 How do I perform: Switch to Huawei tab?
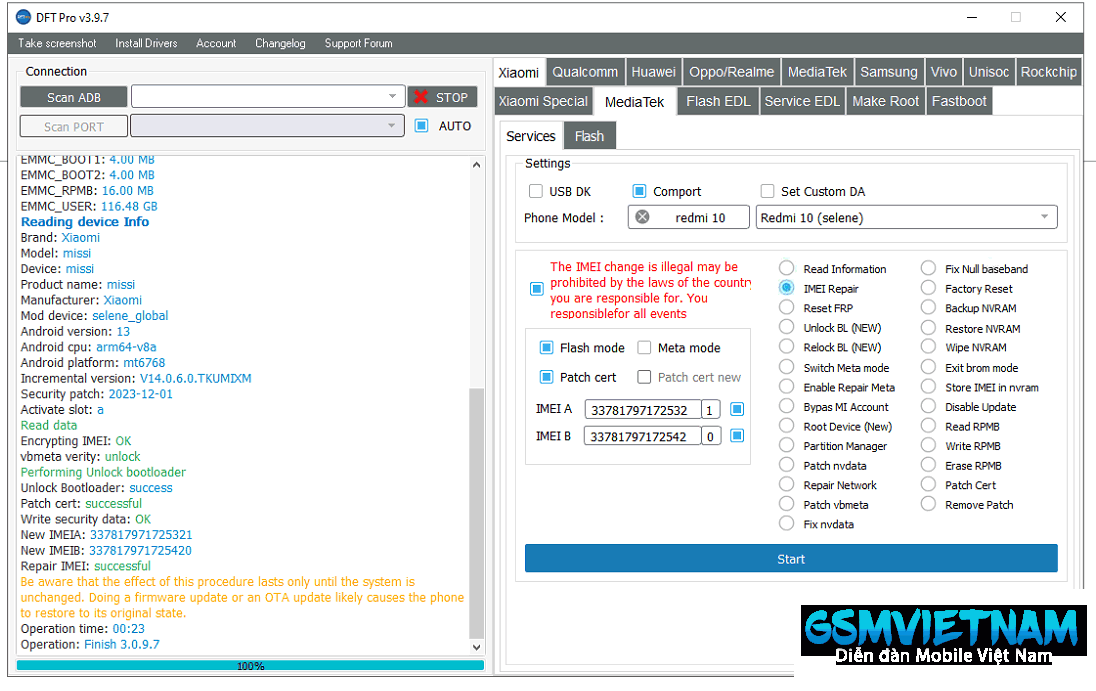[654, 72]
